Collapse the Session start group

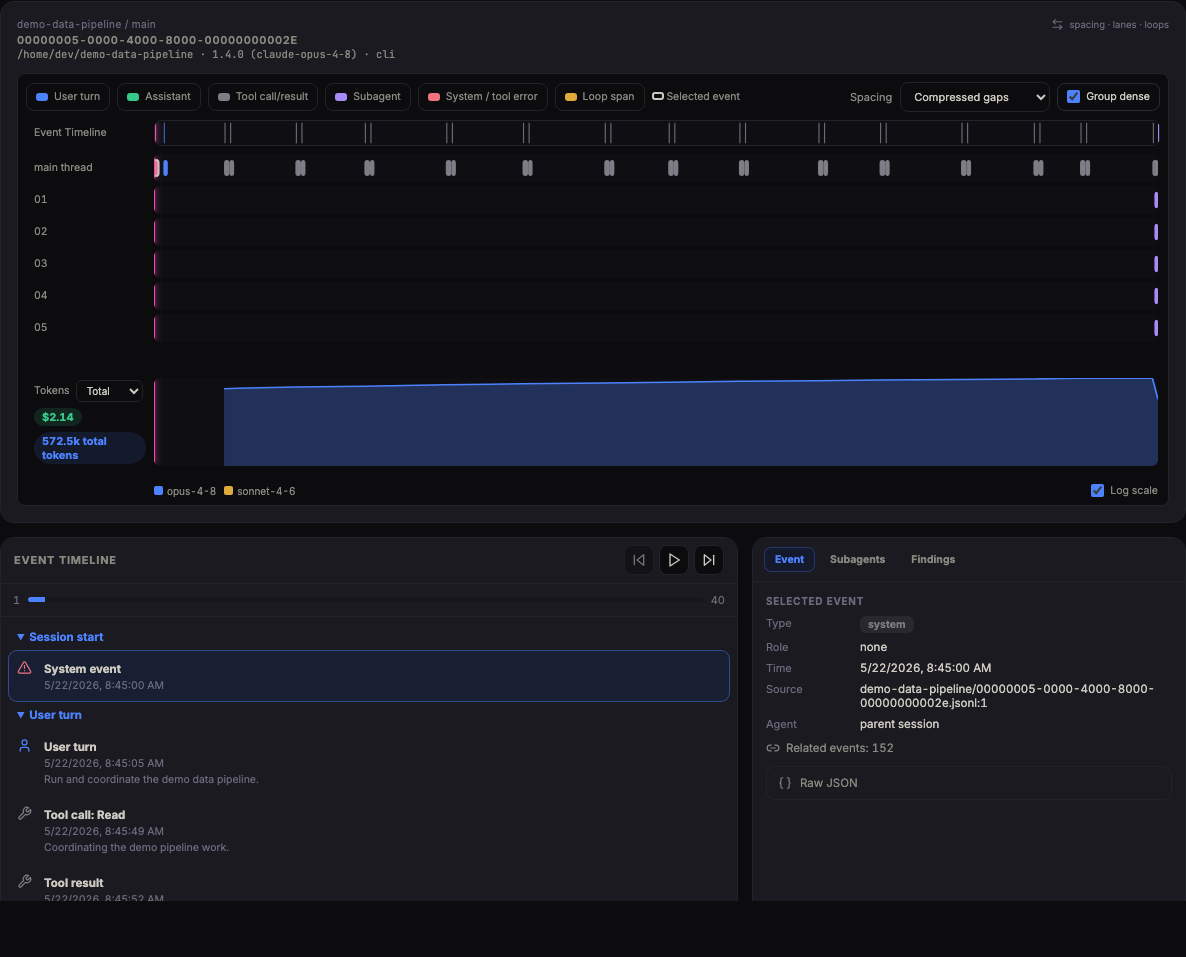click(x=60, y=637)
